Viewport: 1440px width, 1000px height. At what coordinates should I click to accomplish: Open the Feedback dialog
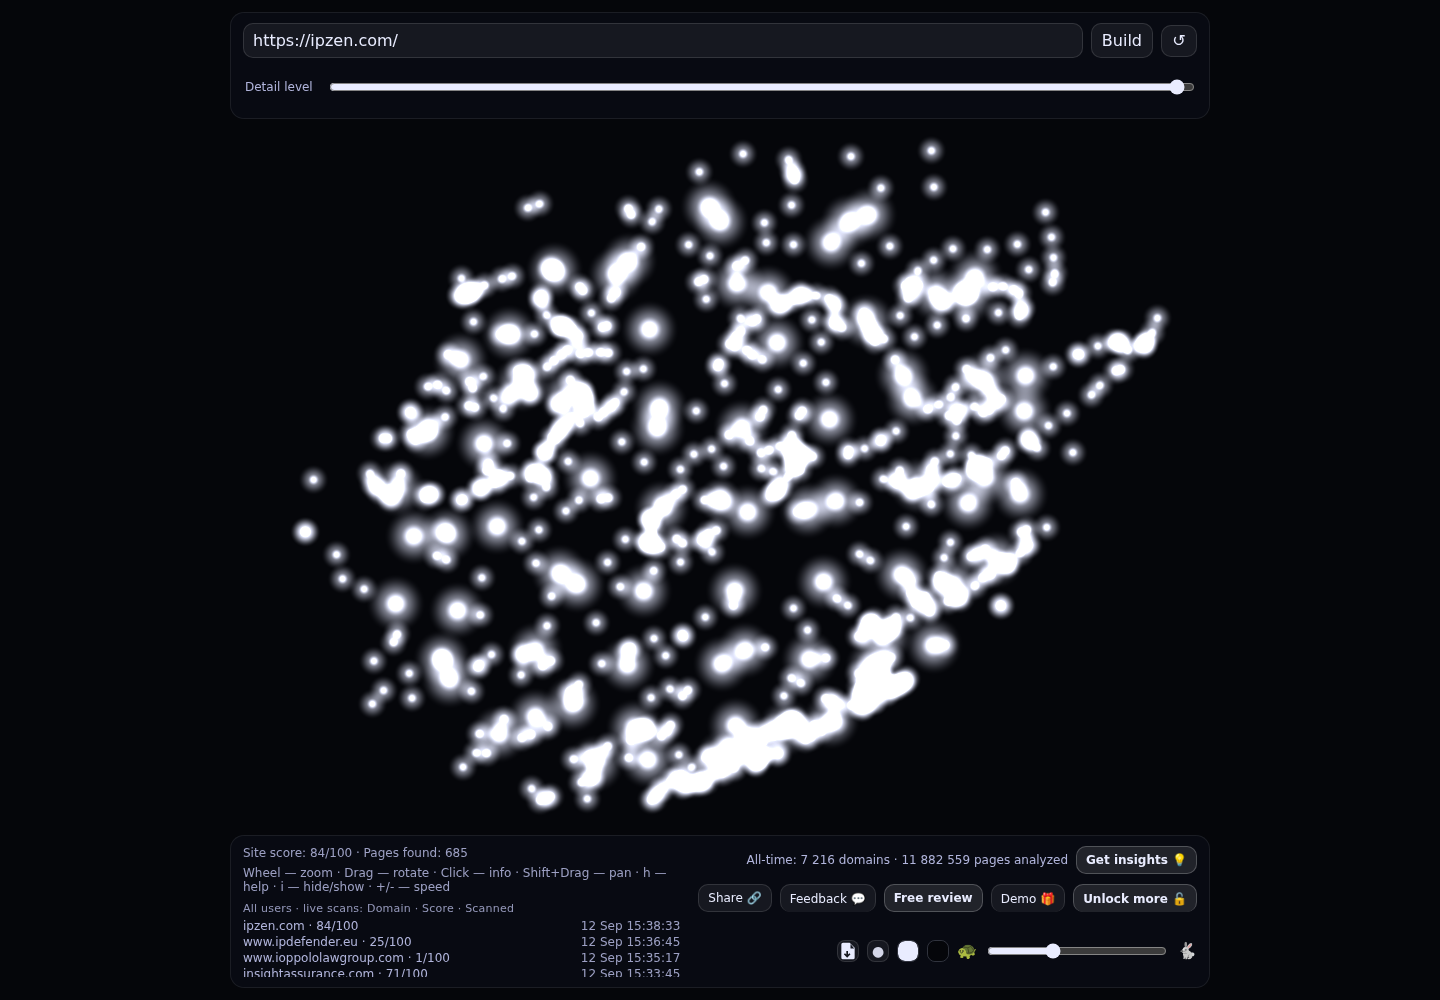828,898
